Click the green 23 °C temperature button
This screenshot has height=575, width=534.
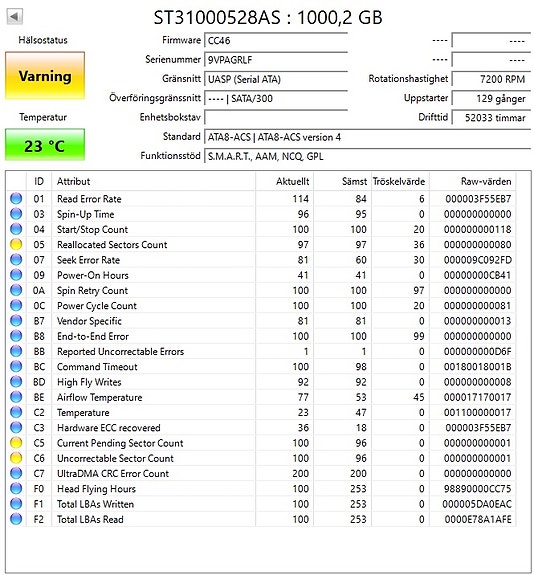click(x=45, y=145)
